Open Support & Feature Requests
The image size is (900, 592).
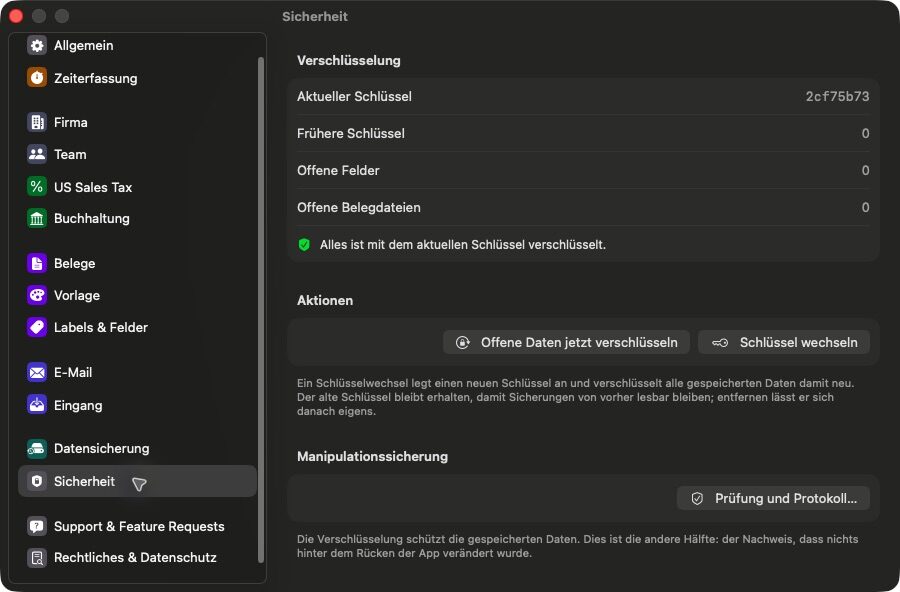tap(137, 526)
